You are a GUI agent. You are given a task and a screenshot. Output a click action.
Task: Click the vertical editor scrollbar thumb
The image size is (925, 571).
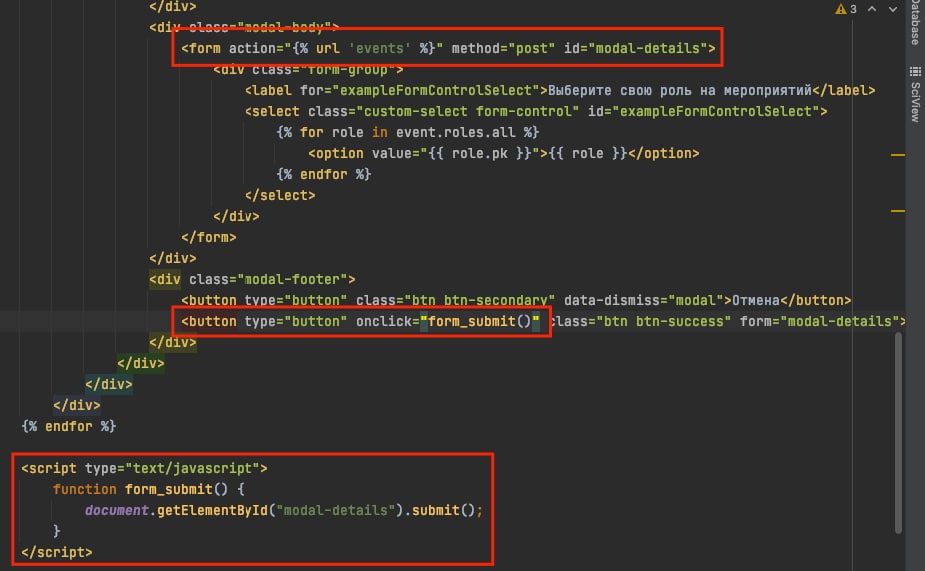898,433
